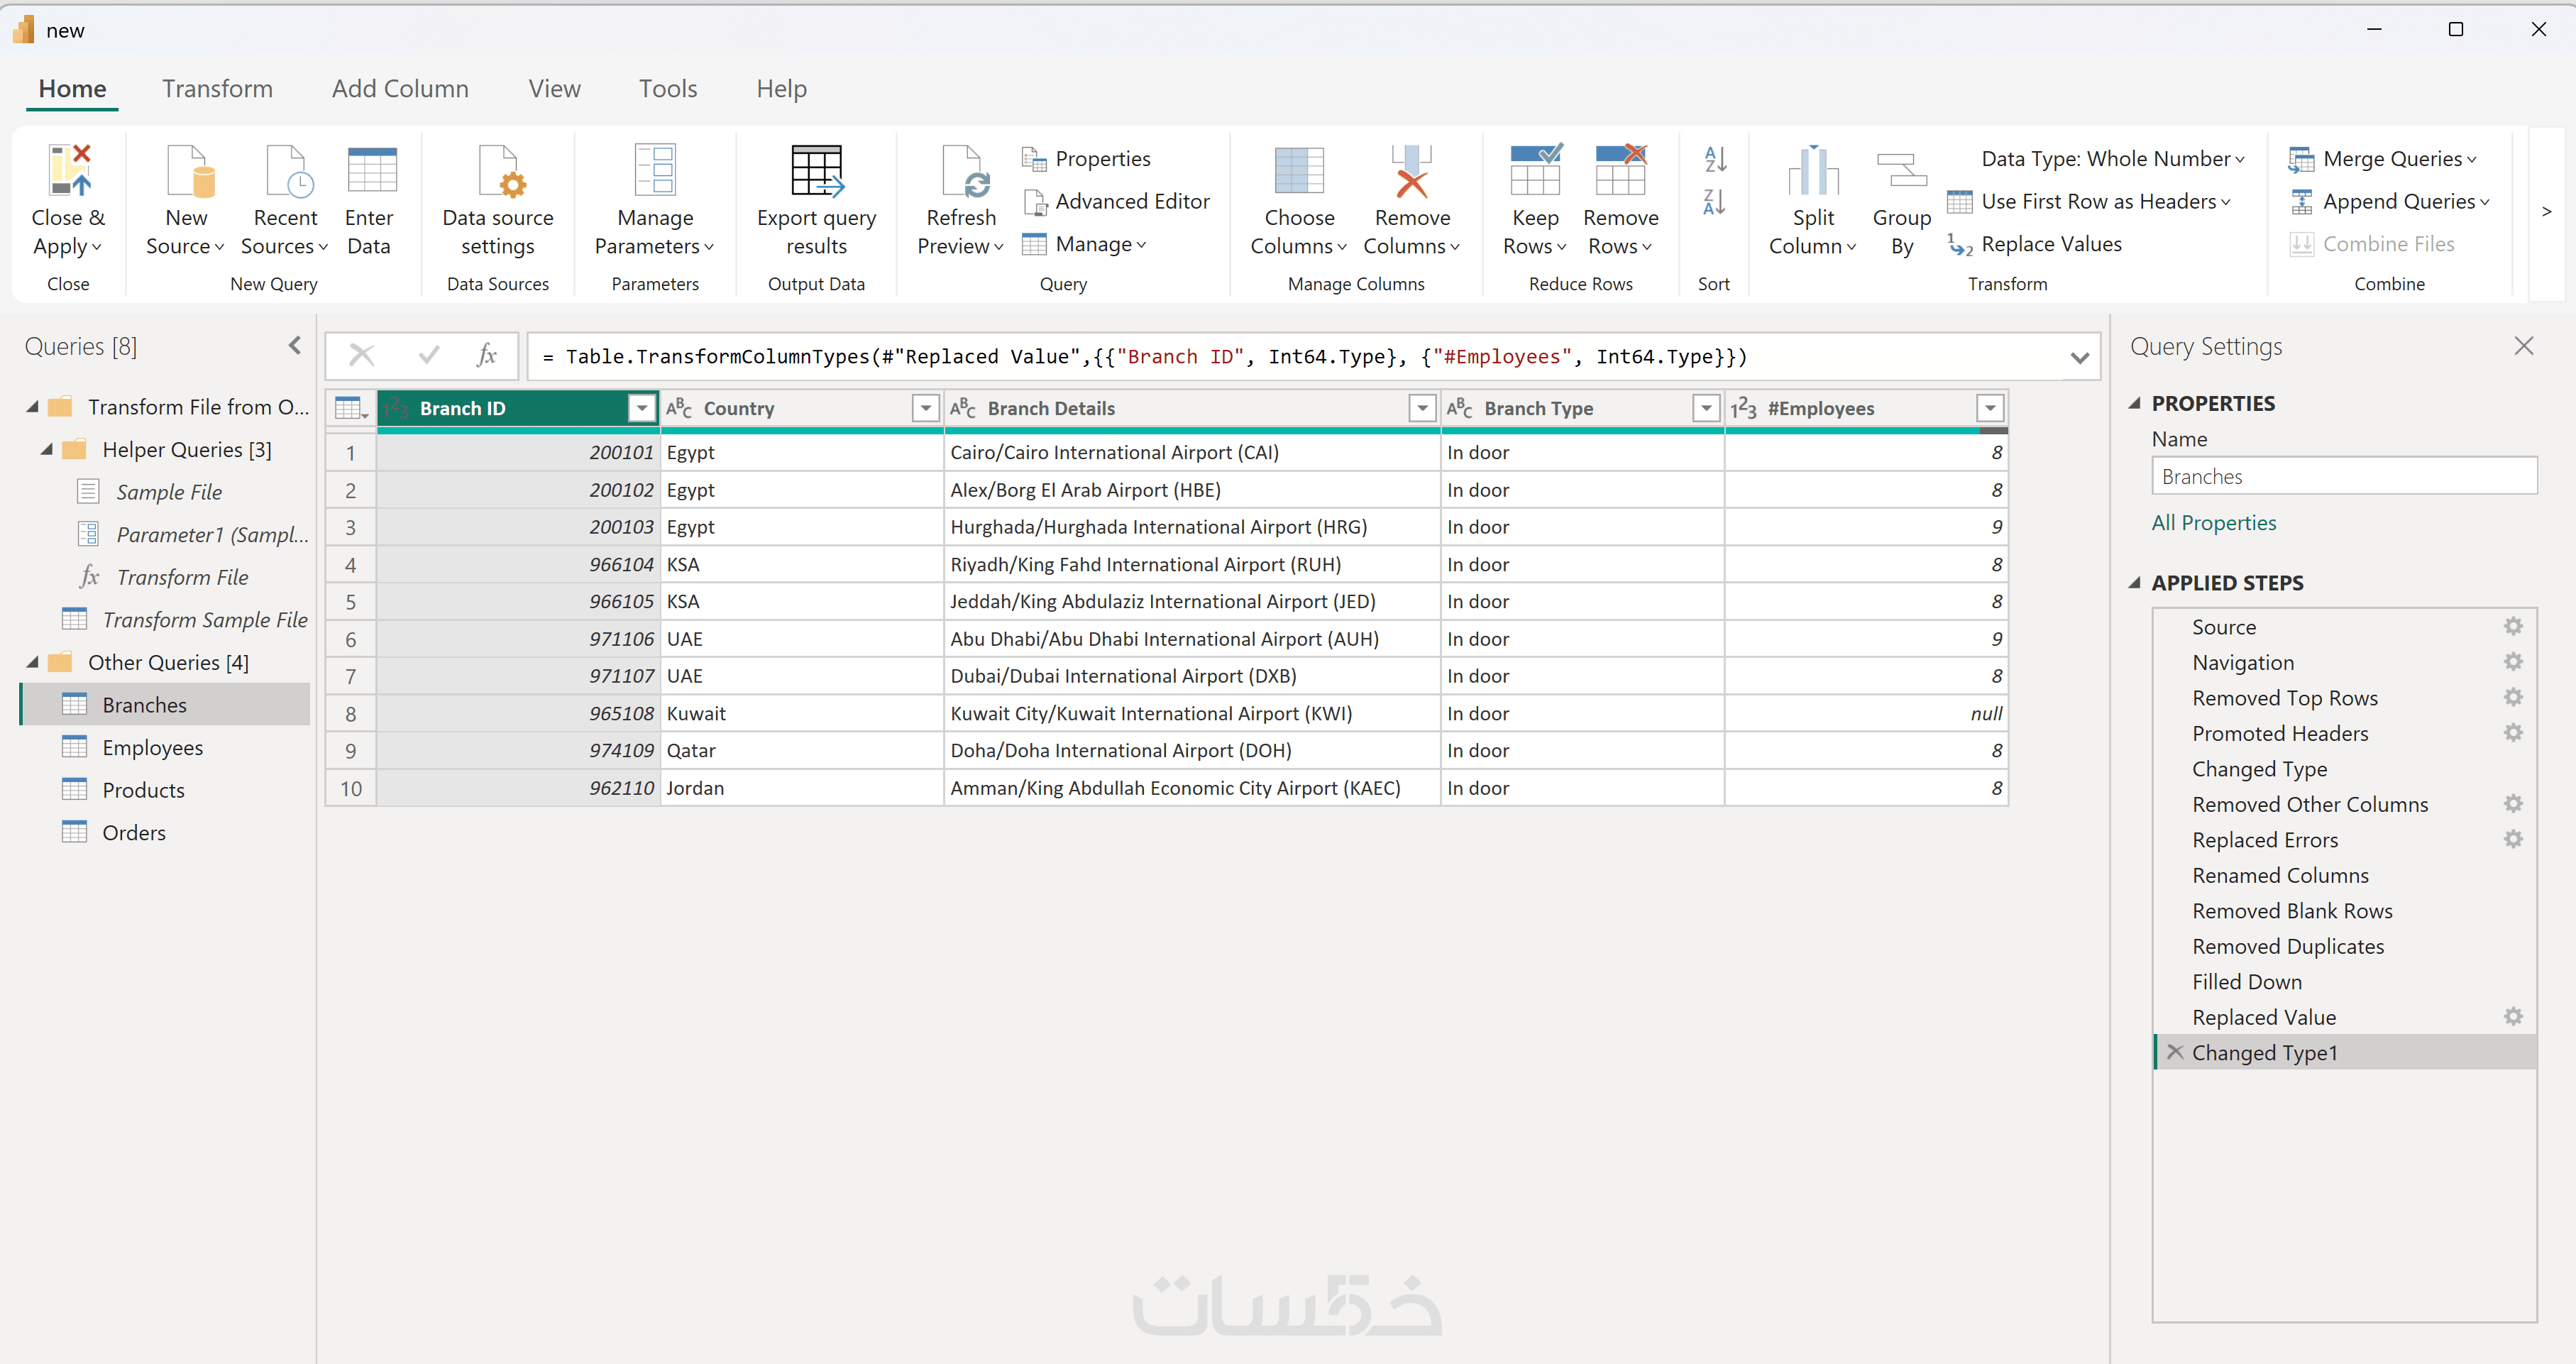Click the query Name input field
The image size is (2576, 1364).
[x=2343, y=477]
